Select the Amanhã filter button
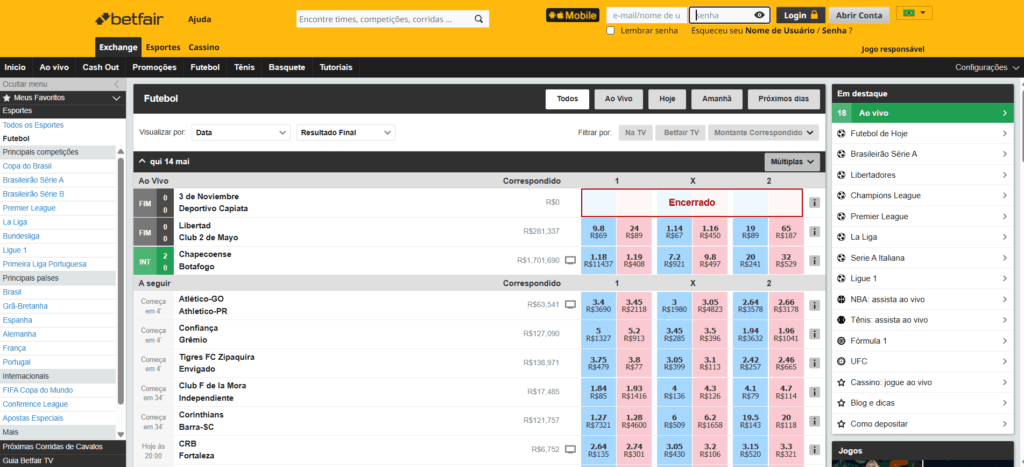Viewport: 1024px width, 467px height. (716, 99)
